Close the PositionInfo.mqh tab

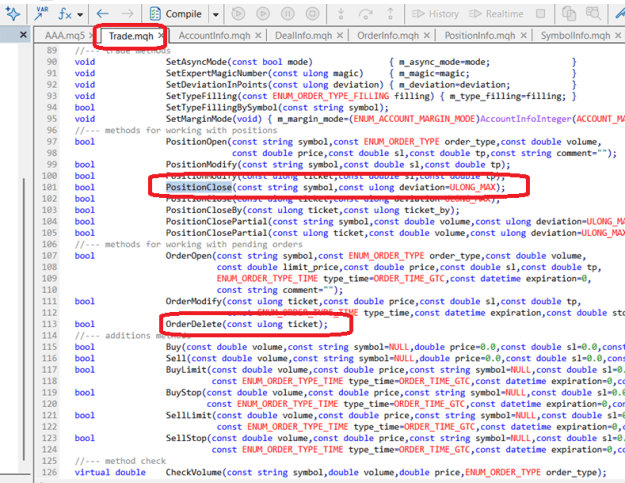pos(523,35)
